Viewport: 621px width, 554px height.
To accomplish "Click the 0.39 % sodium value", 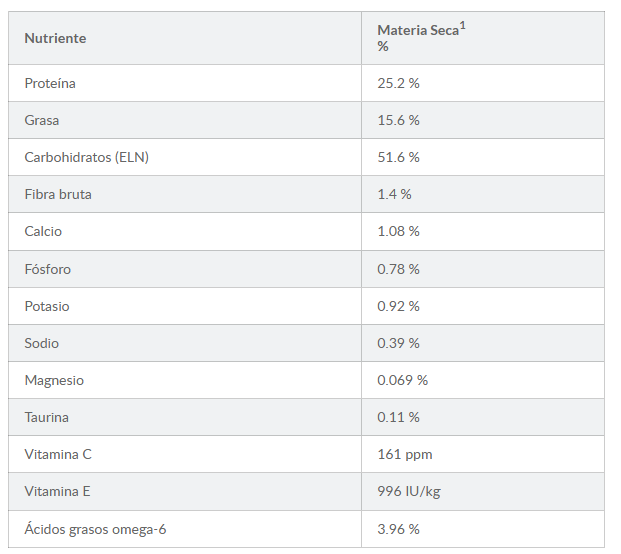I will pyautogui.click(x=398, y=343).
